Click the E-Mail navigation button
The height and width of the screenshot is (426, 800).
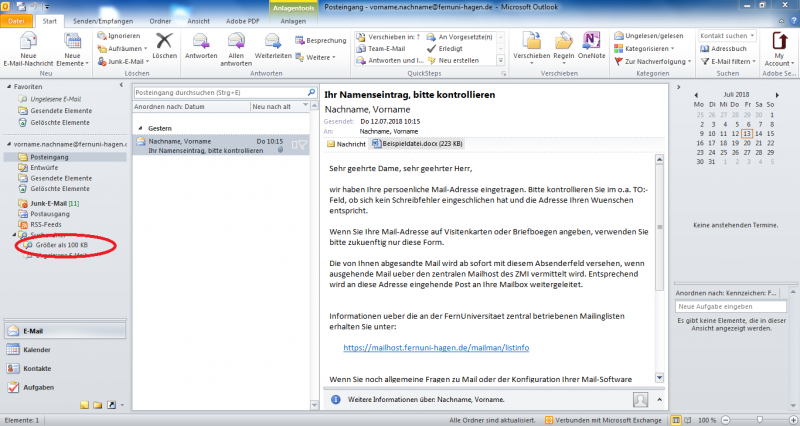65,331
